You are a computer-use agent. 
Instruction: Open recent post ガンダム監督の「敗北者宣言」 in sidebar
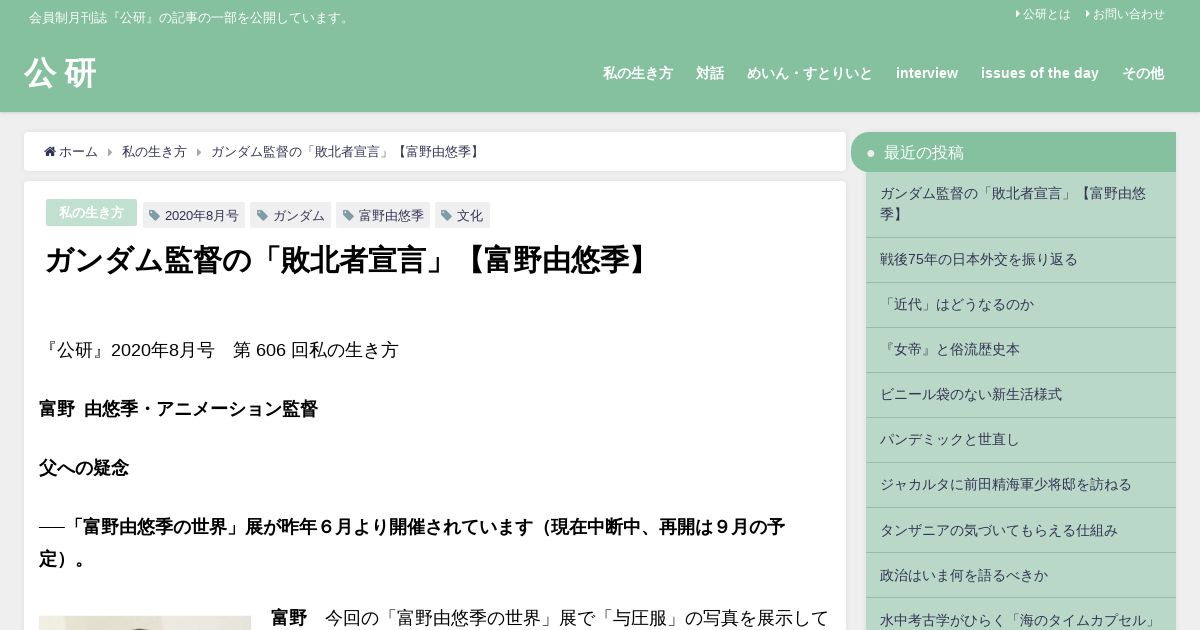pyautogui.click(x=1021, y=204)
